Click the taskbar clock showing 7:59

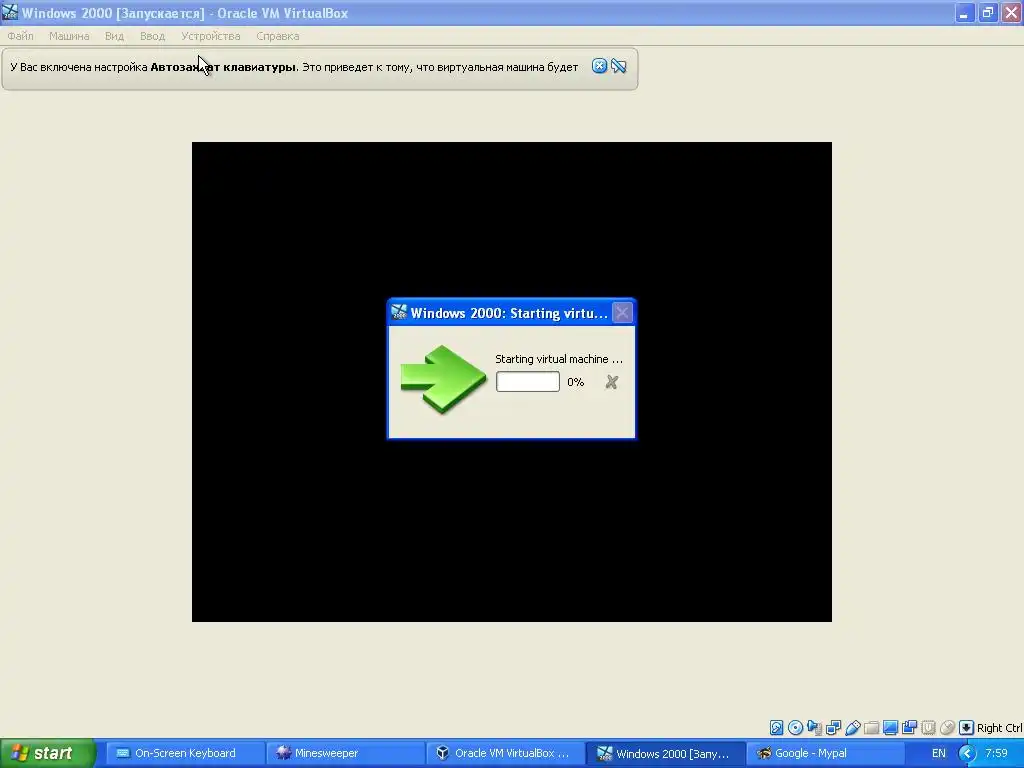pos(996,753)
